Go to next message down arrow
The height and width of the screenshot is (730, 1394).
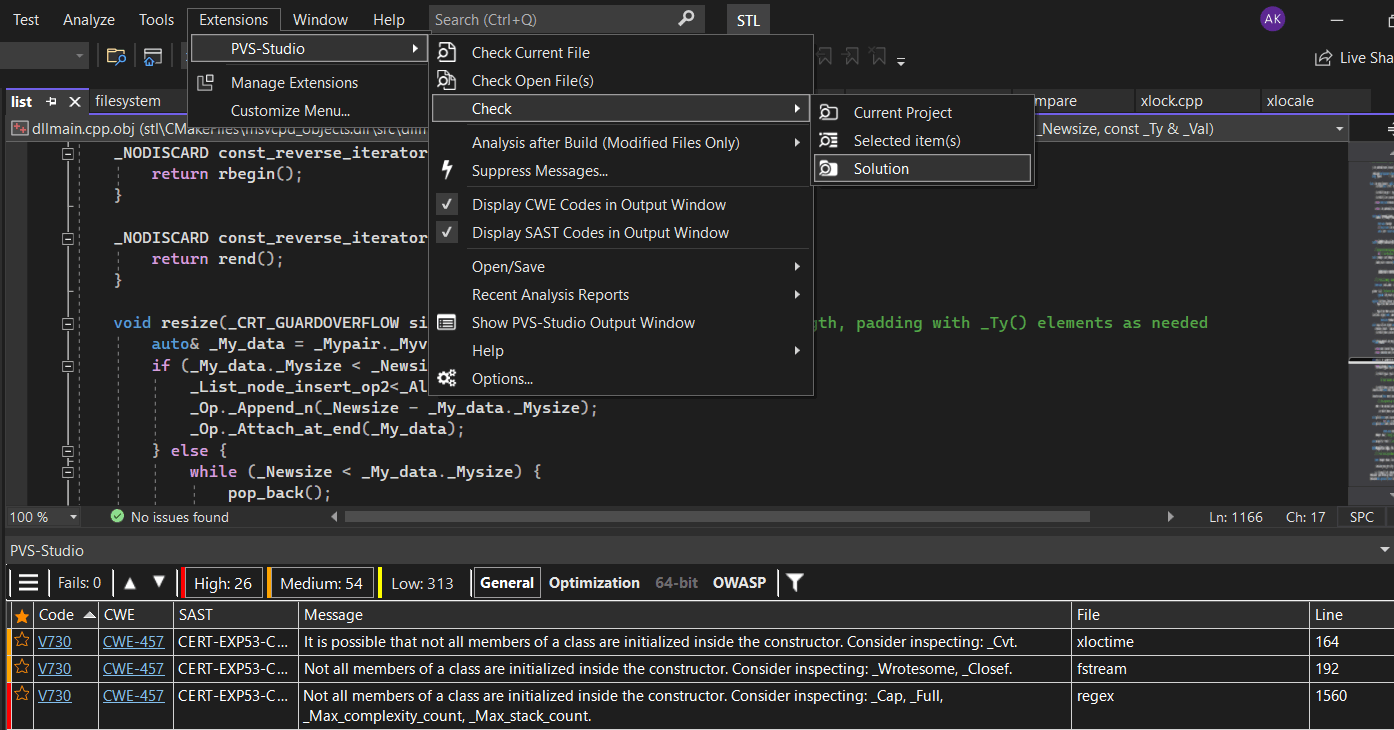click(x=158, y=582)
